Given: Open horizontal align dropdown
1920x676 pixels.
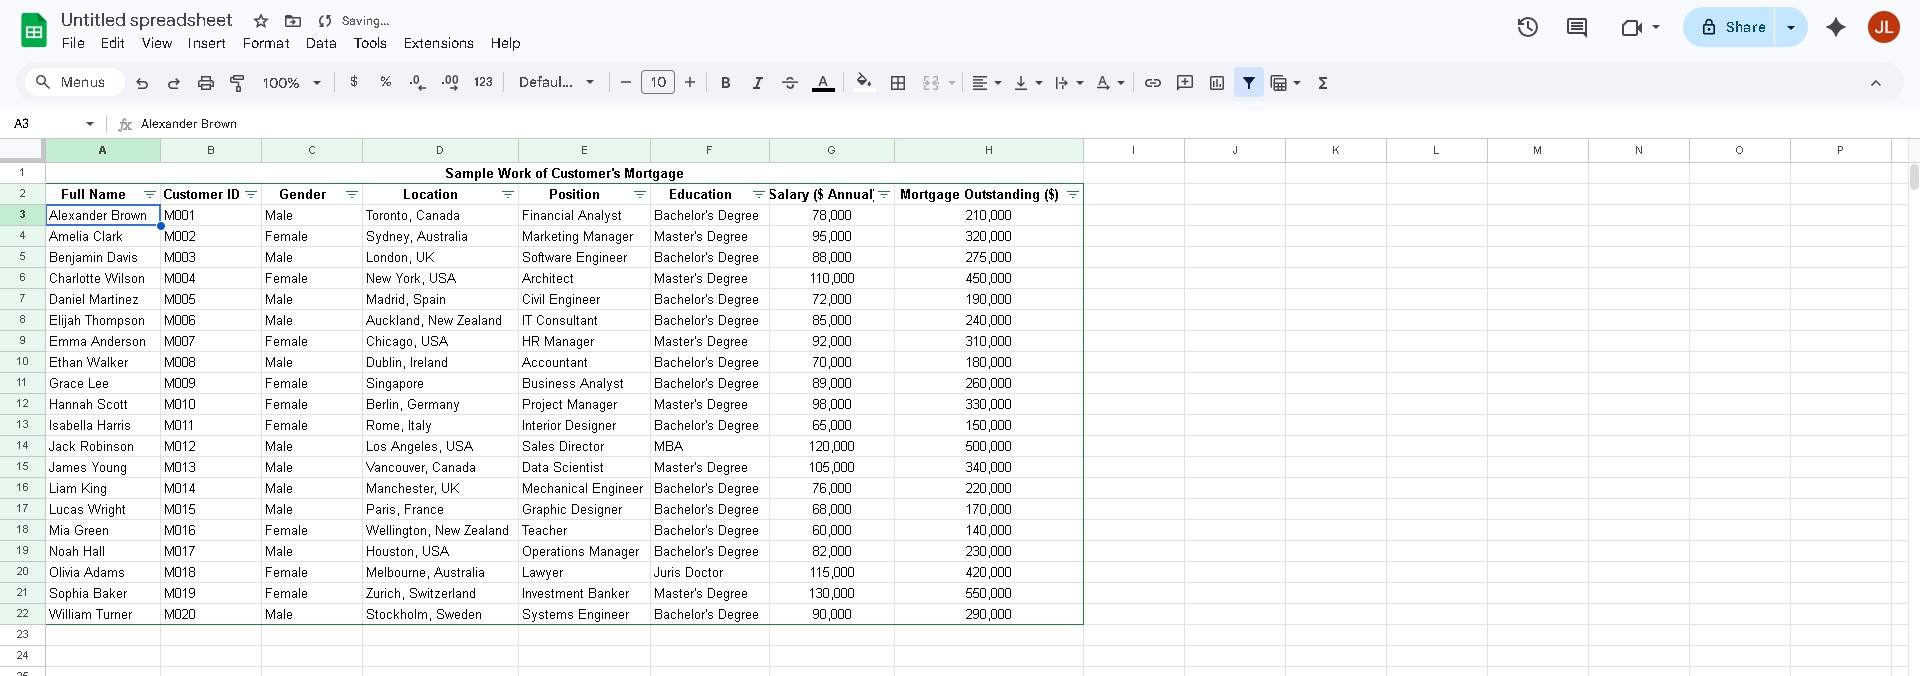Looking at the screenshot, I should pyautogui.click(x=987, y=83).
